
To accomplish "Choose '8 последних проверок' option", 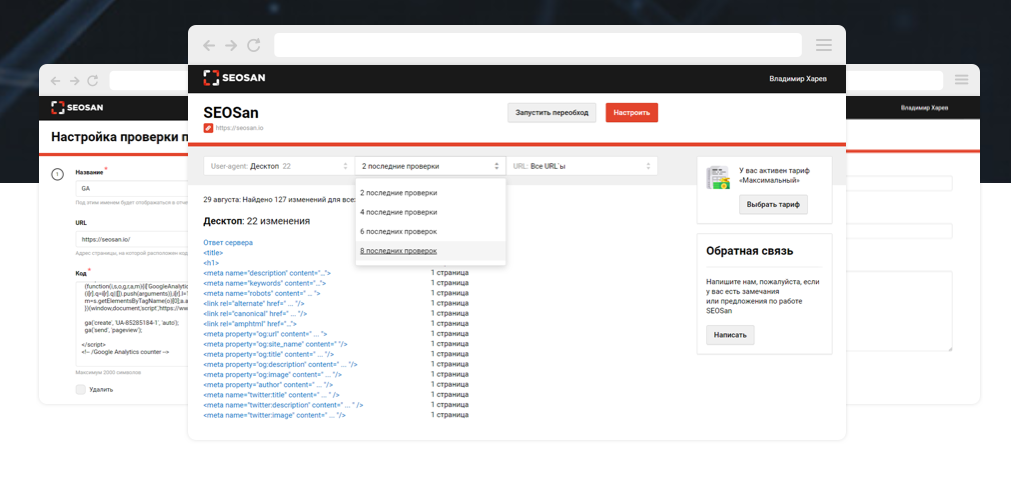I will [430, 250].
